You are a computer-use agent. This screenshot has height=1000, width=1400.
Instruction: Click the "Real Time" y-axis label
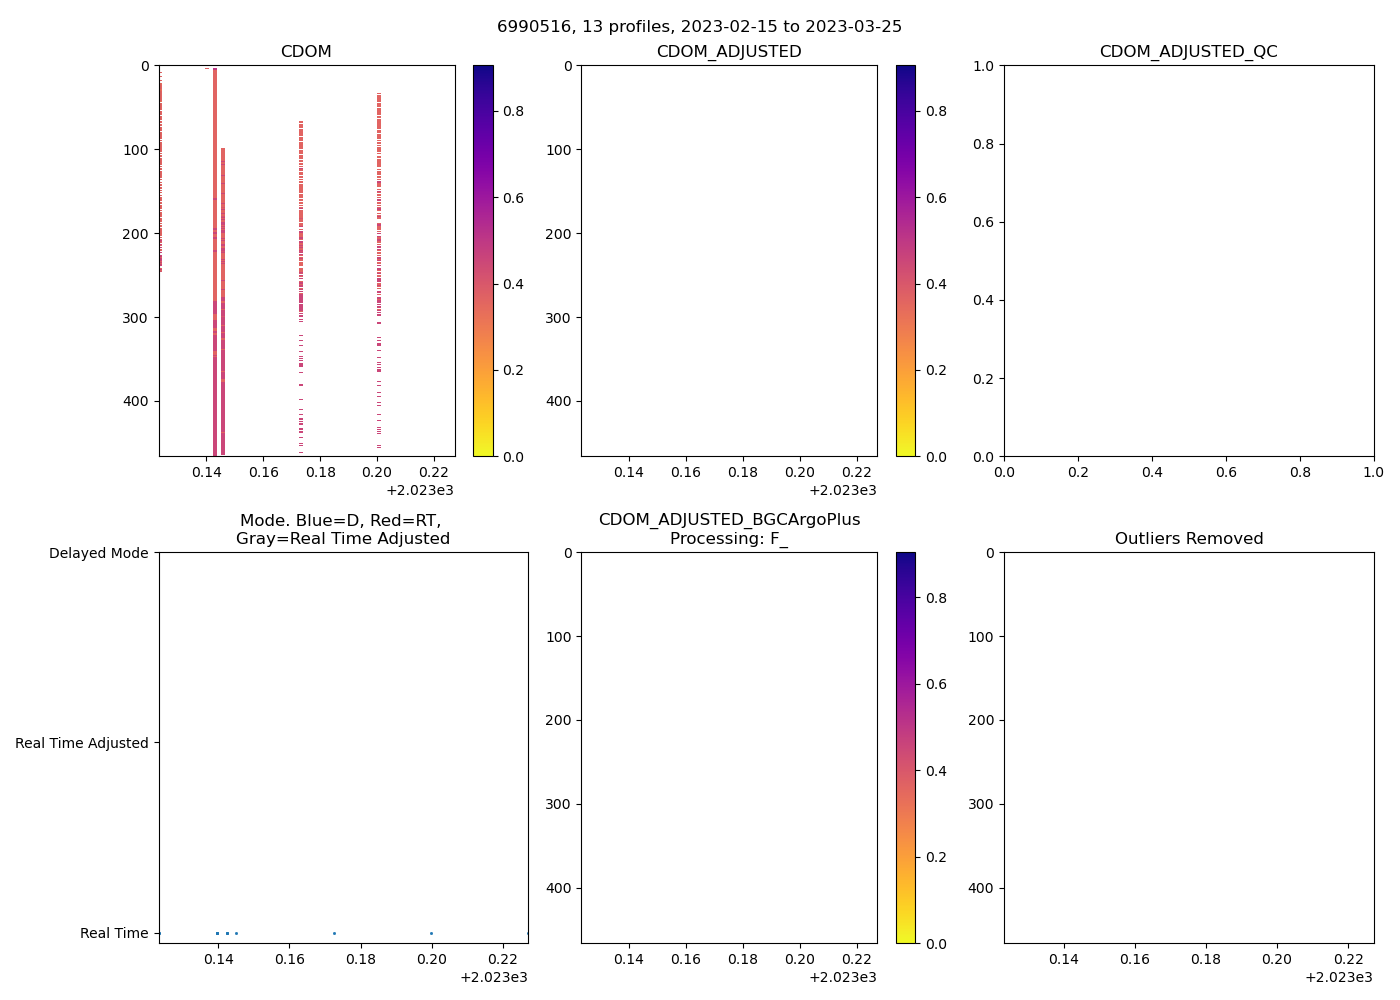[114, 933]
